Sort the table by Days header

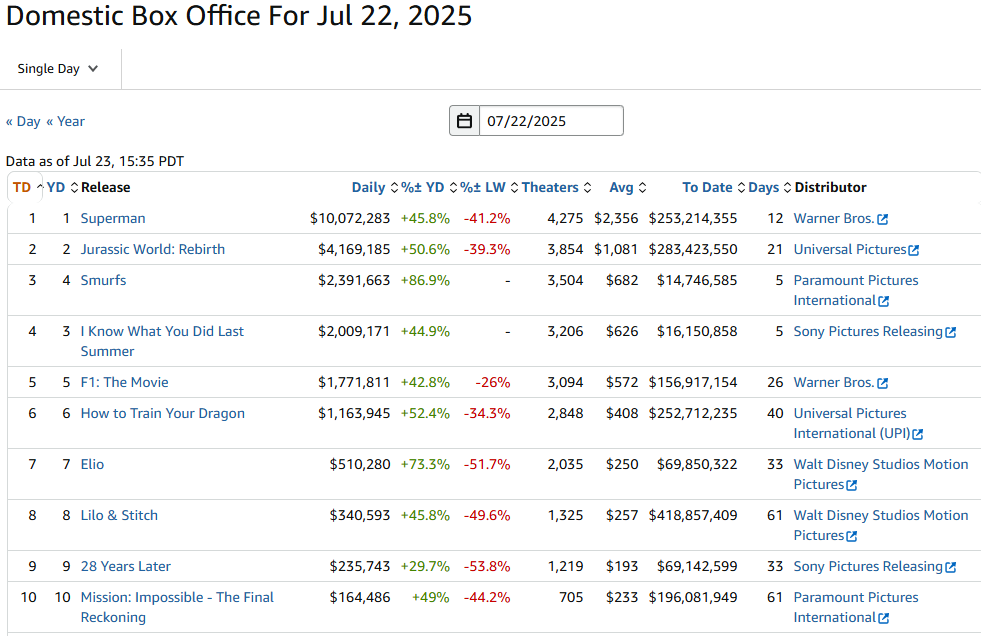pos(763,188)
